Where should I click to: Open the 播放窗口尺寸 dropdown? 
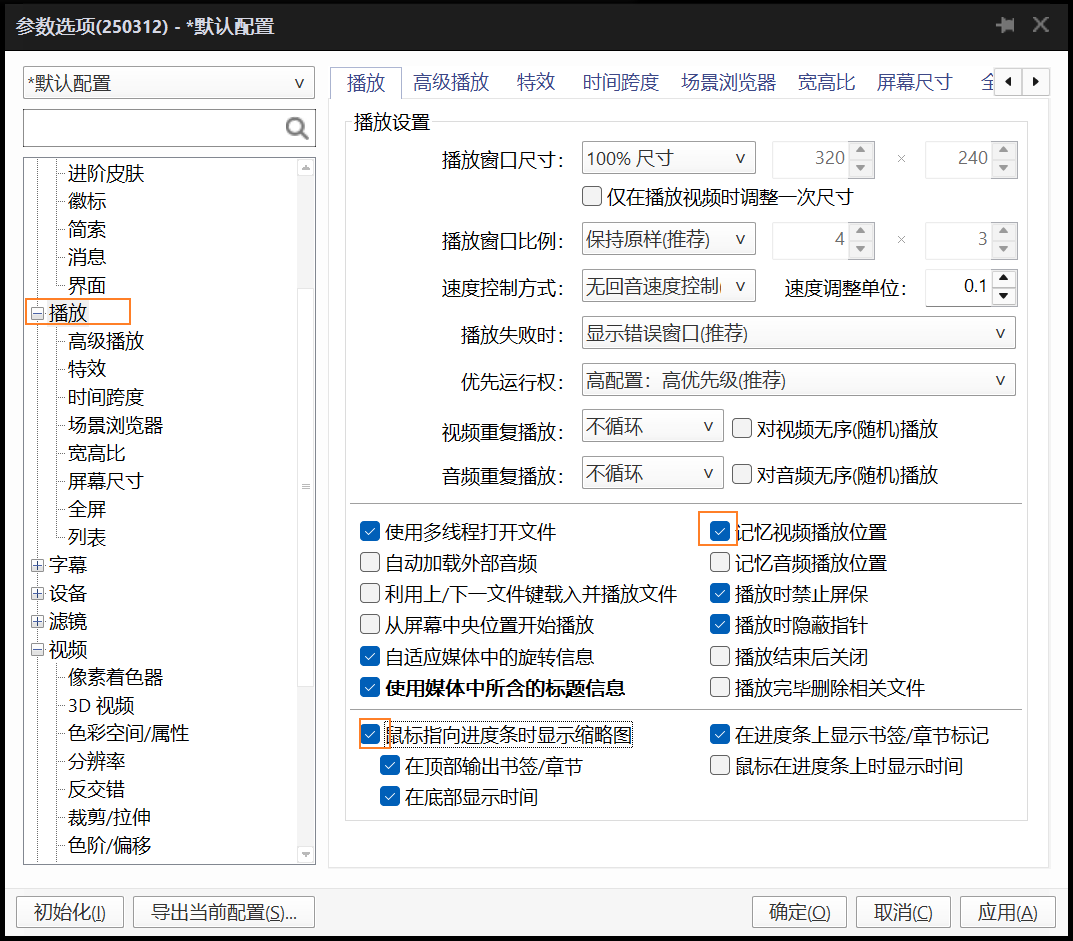(669, 158)
